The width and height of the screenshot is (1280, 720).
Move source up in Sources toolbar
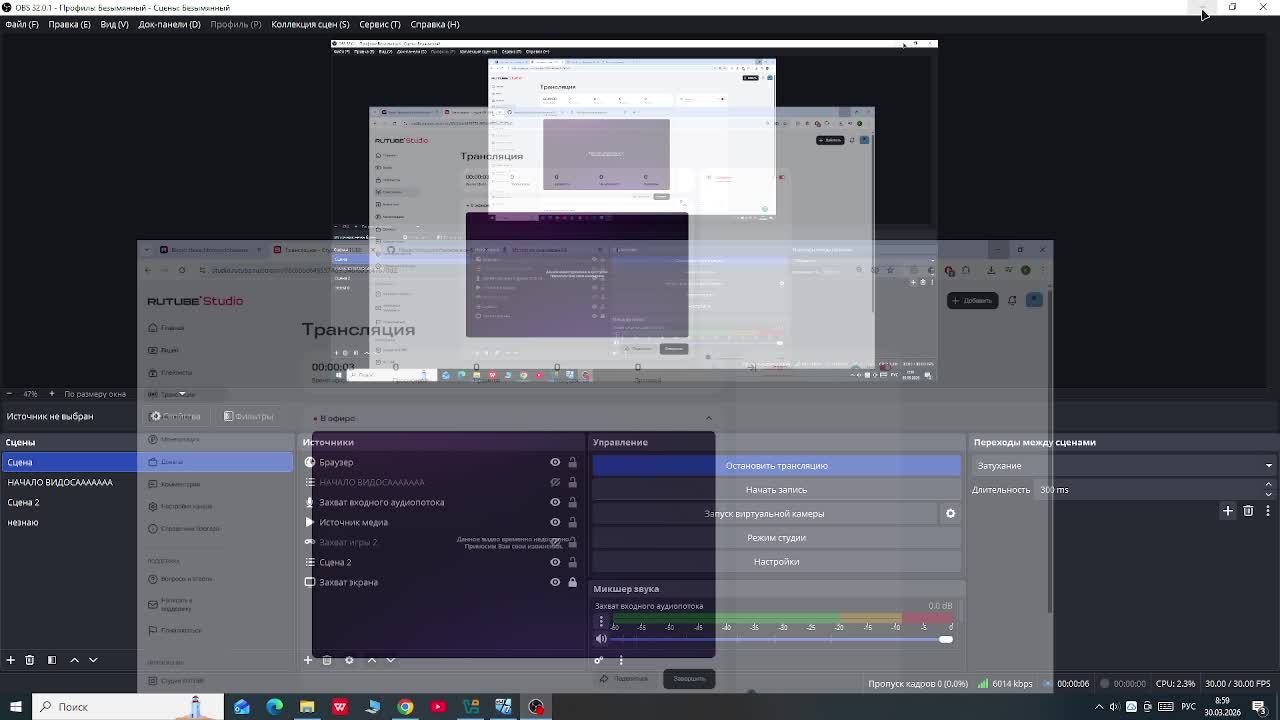[x=372, y=660]
